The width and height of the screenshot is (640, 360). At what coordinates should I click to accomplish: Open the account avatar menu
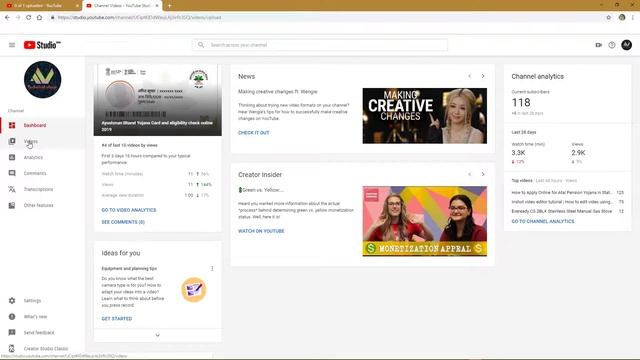click(x=627, y=45)
